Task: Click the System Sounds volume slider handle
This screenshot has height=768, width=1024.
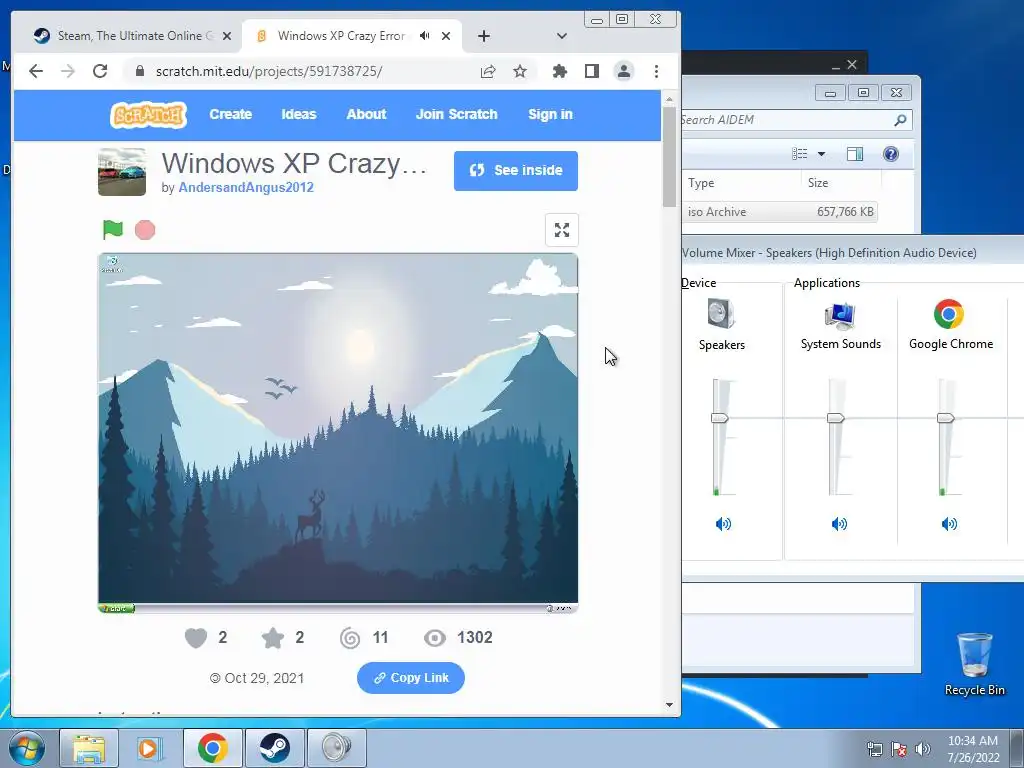Action: pos(836,418)
